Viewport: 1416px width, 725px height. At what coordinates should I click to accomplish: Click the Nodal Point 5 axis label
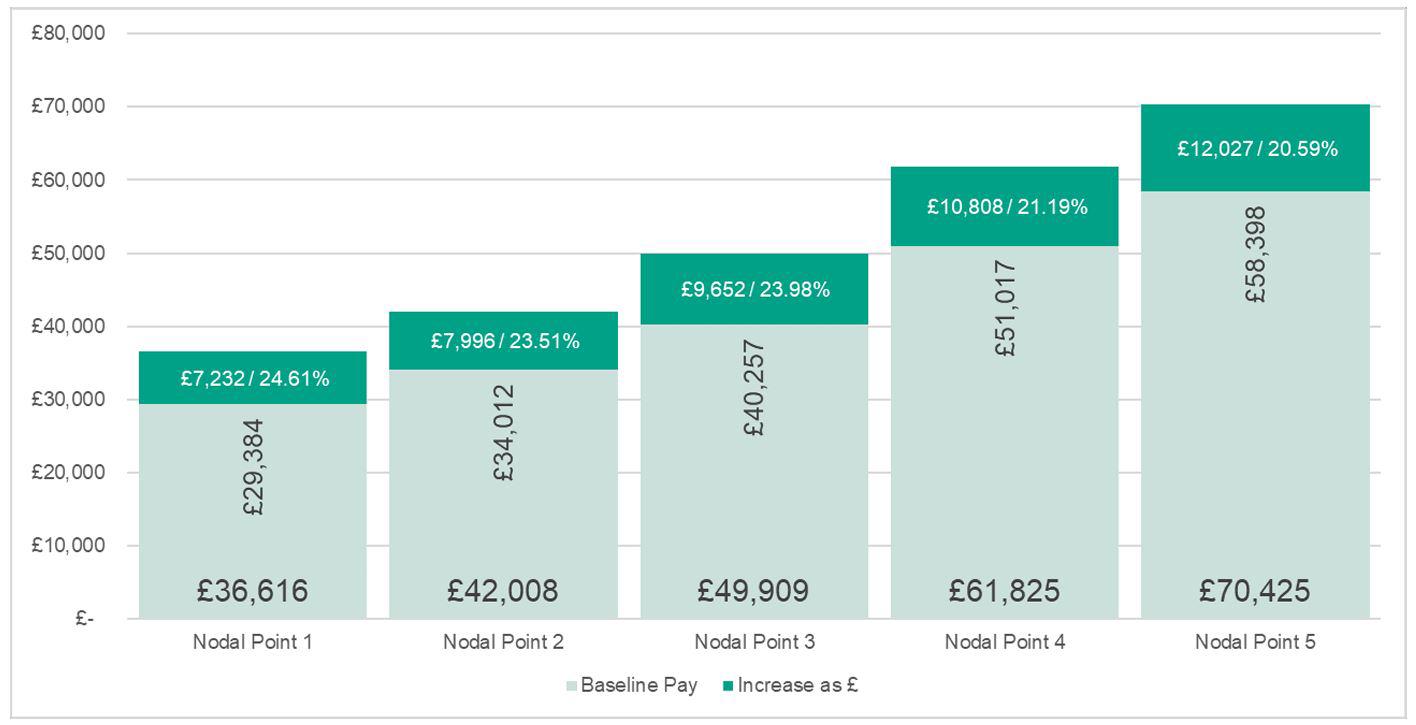(x=1255, y=642)
